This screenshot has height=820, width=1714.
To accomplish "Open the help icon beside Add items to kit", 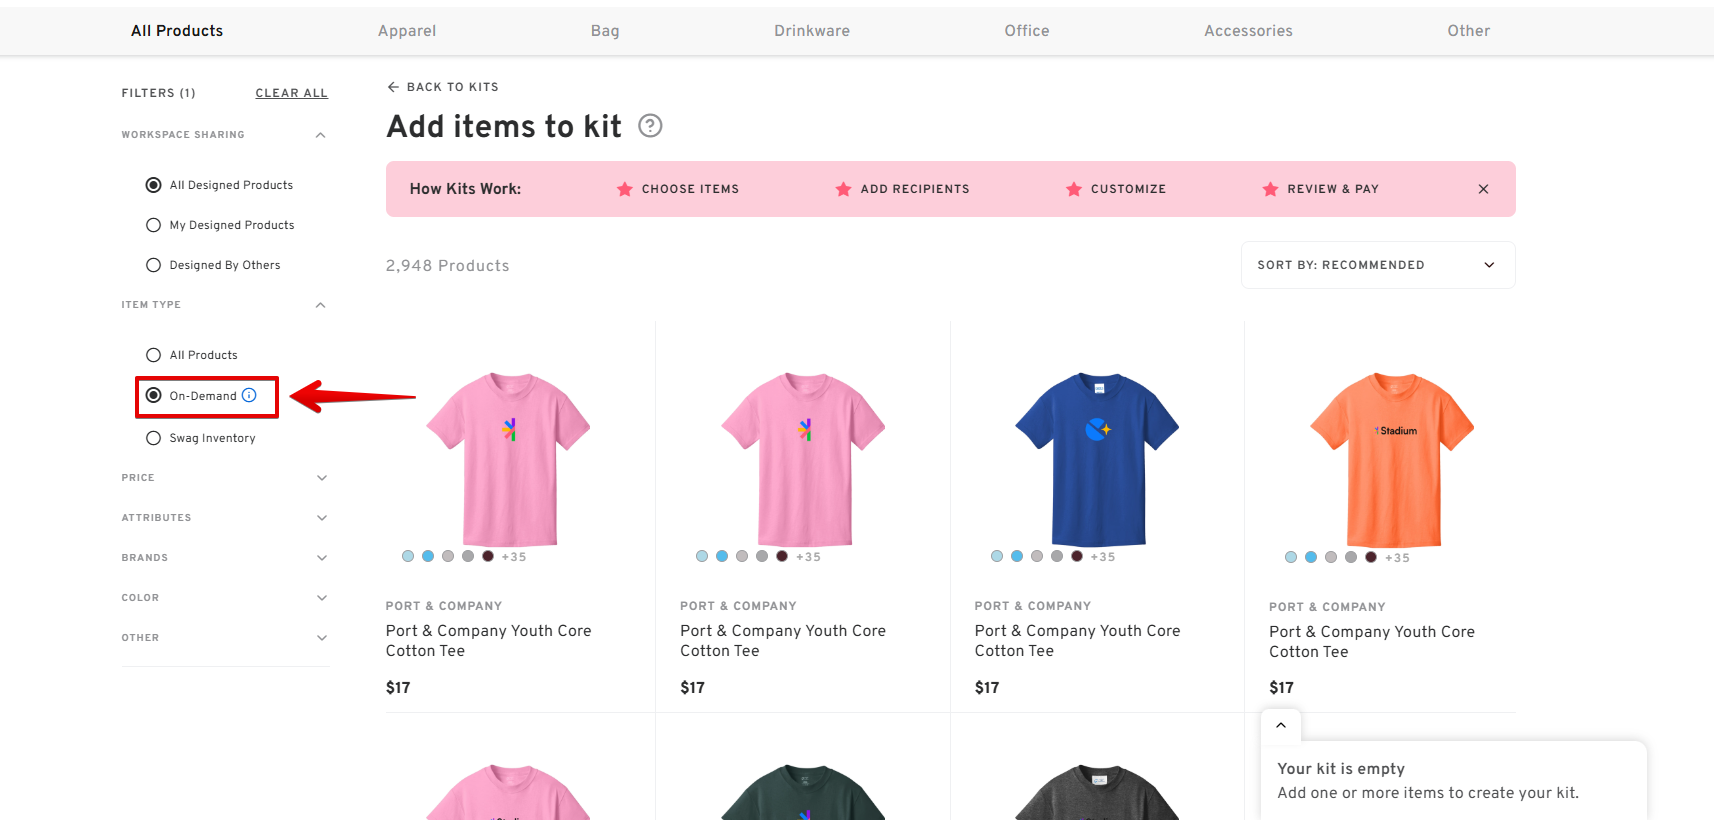I will coord(650,126).
